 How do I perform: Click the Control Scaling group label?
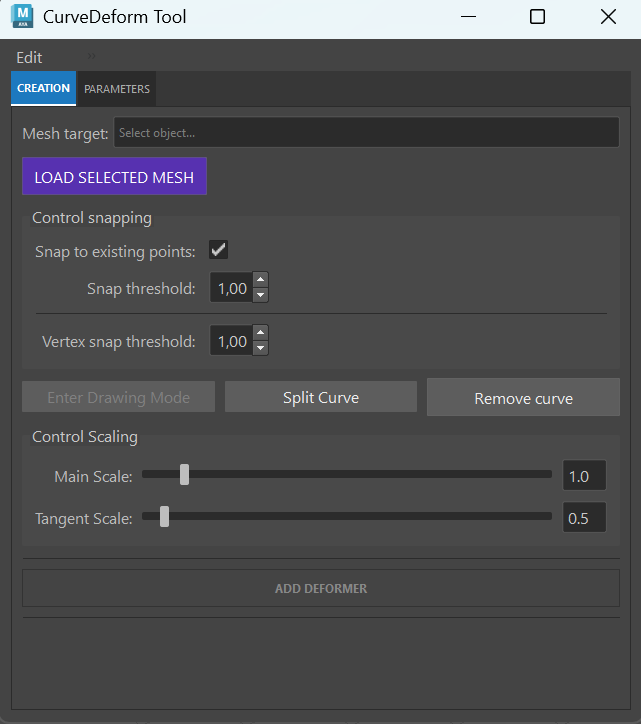tap(85, 436)
